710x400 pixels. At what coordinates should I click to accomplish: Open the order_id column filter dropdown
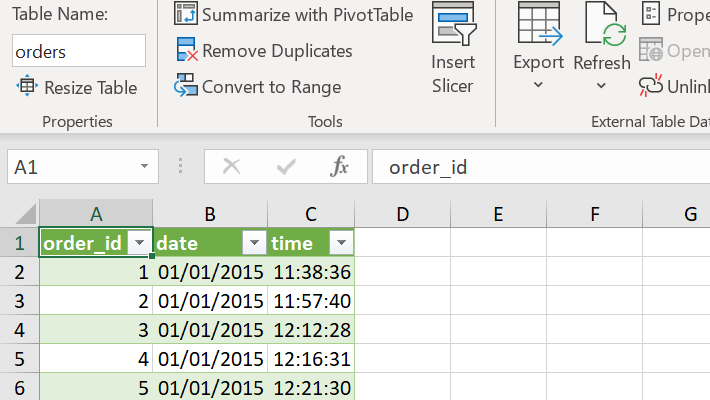[140, 244]
